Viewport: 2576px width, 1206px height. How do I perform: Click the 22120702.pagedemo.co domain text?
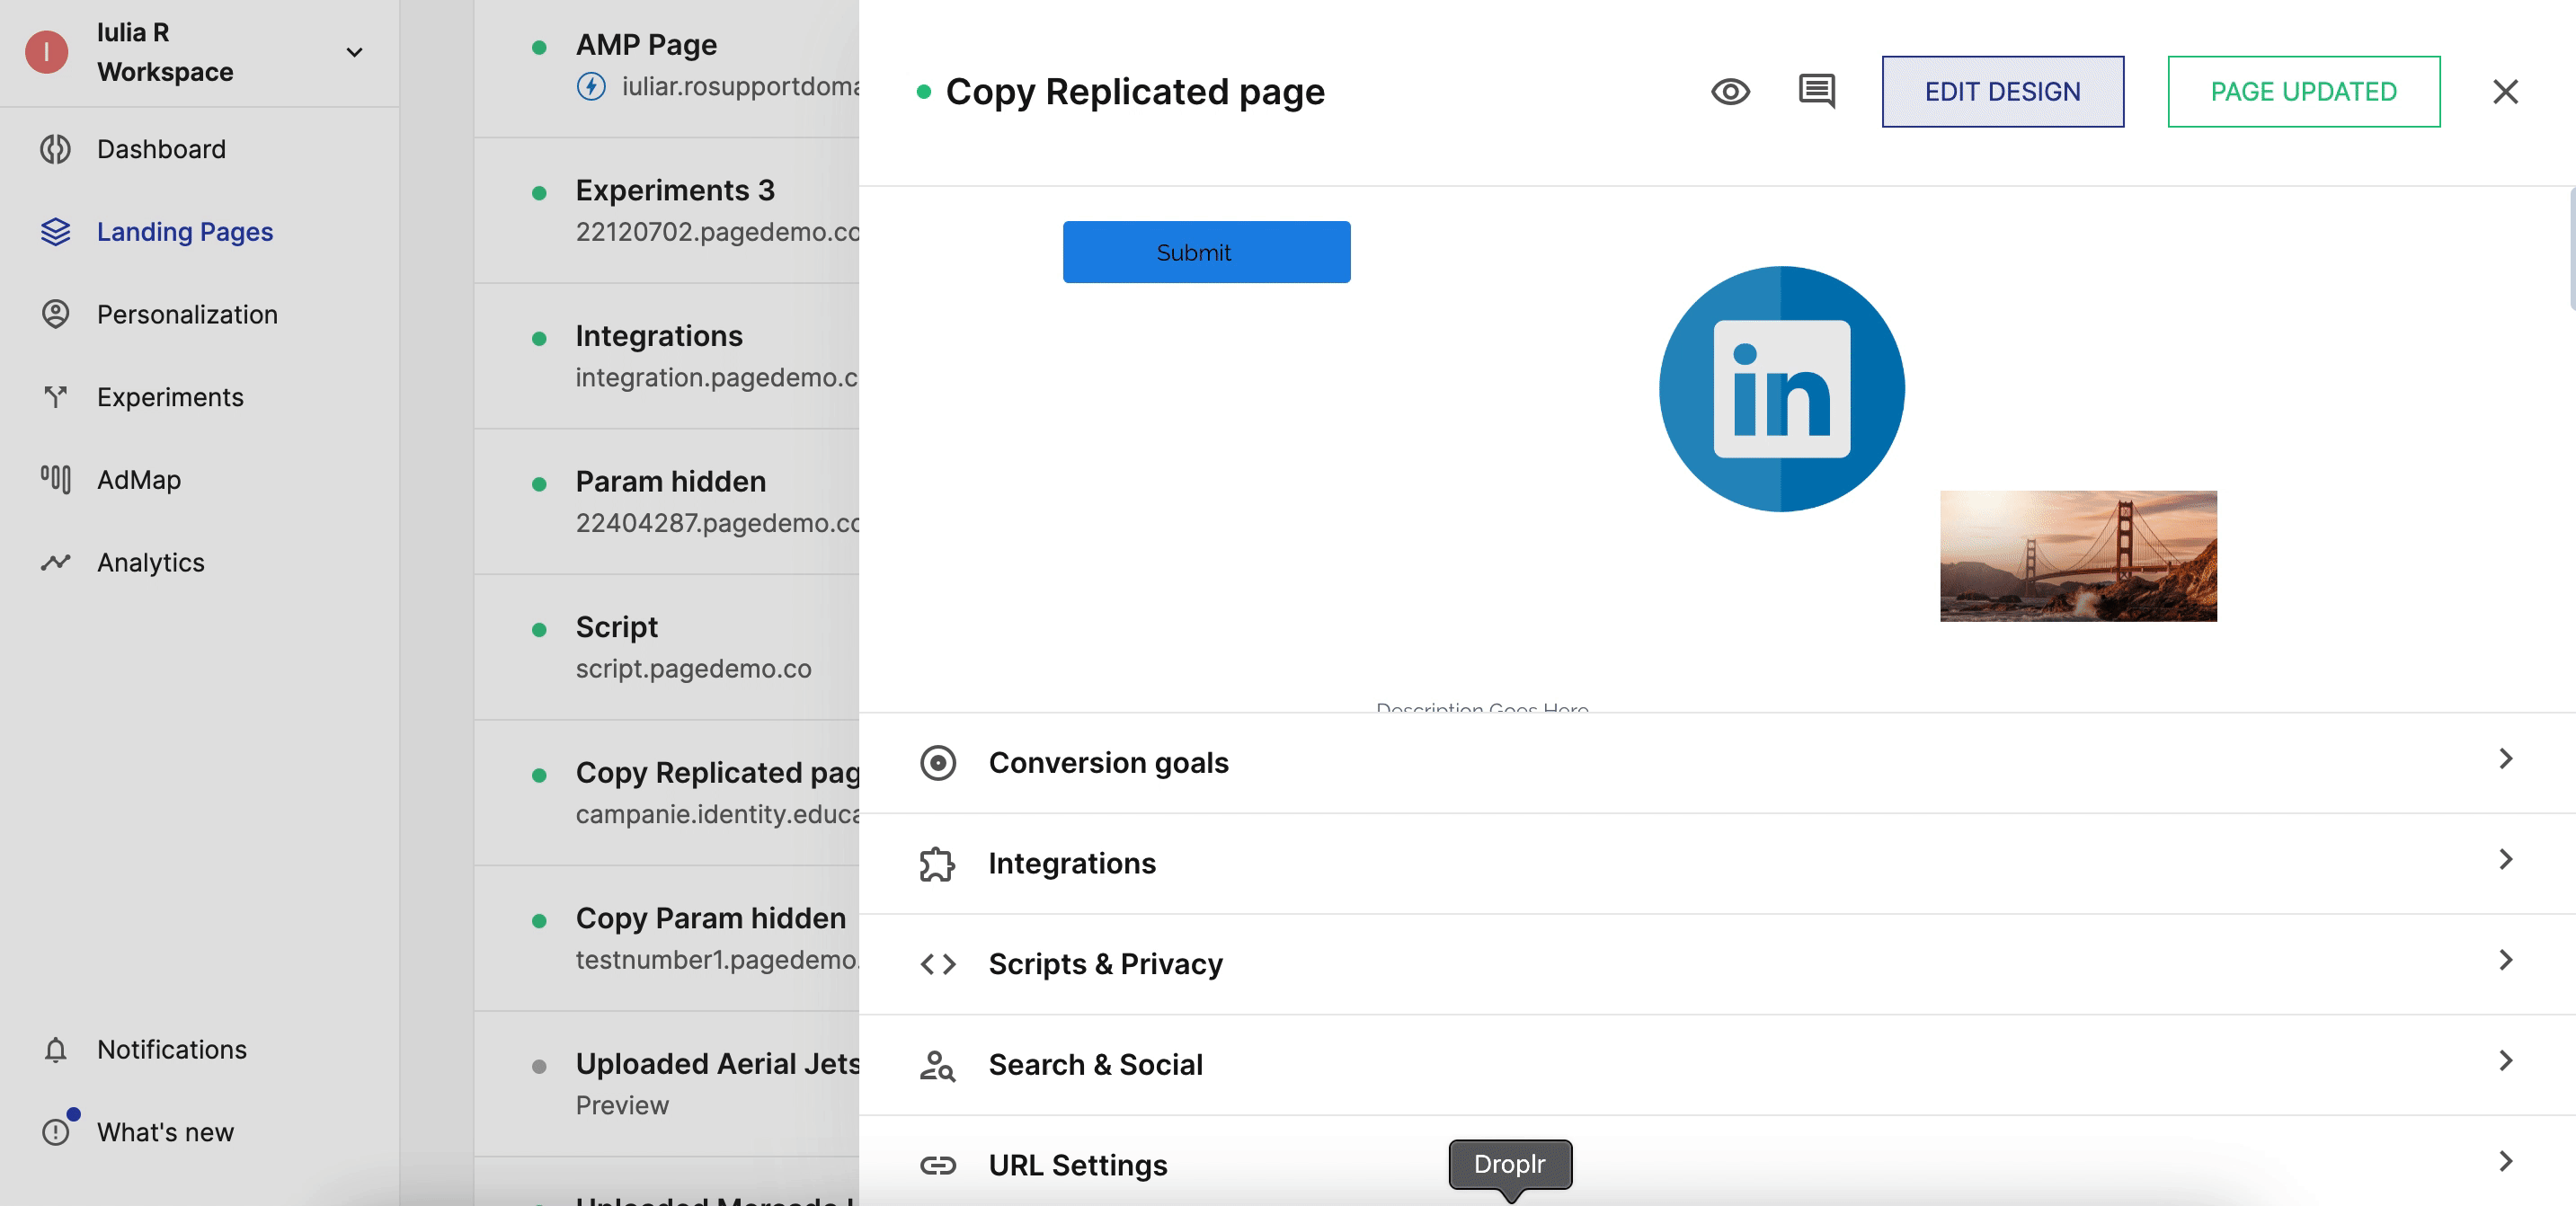click(717, 232)
